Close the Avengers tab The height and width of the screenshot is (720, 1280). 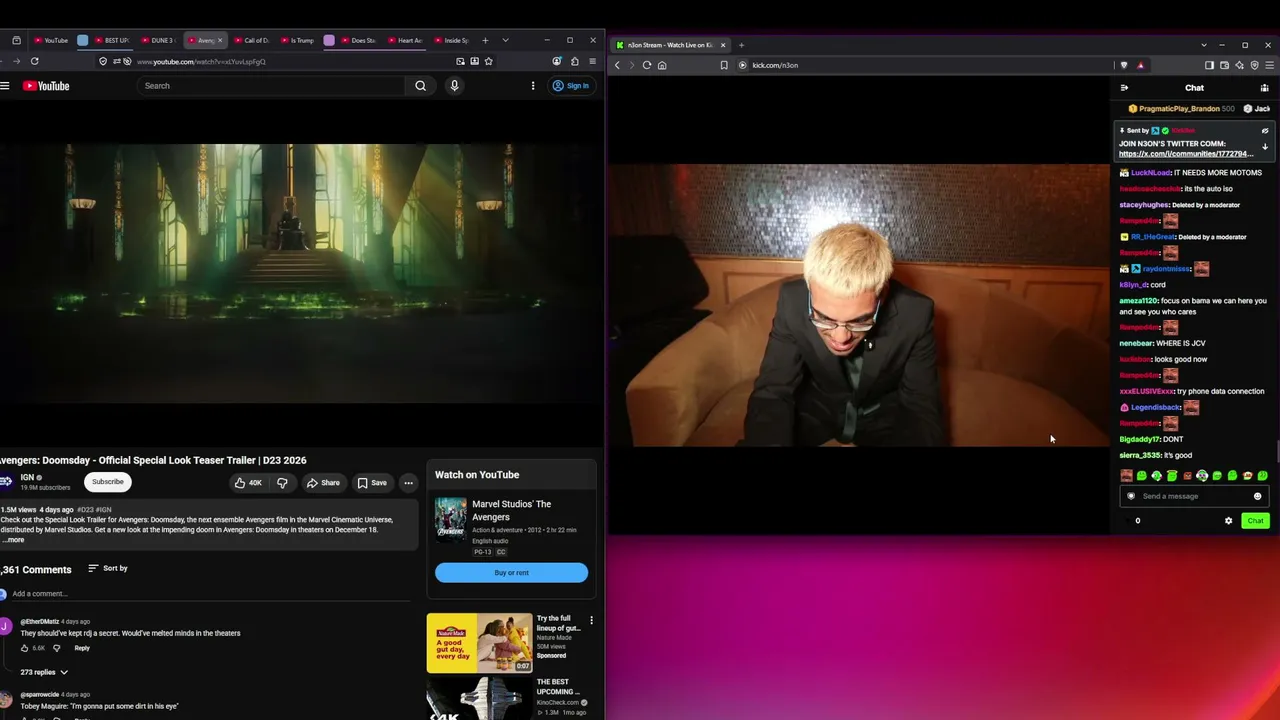click(x=220, y=40)
